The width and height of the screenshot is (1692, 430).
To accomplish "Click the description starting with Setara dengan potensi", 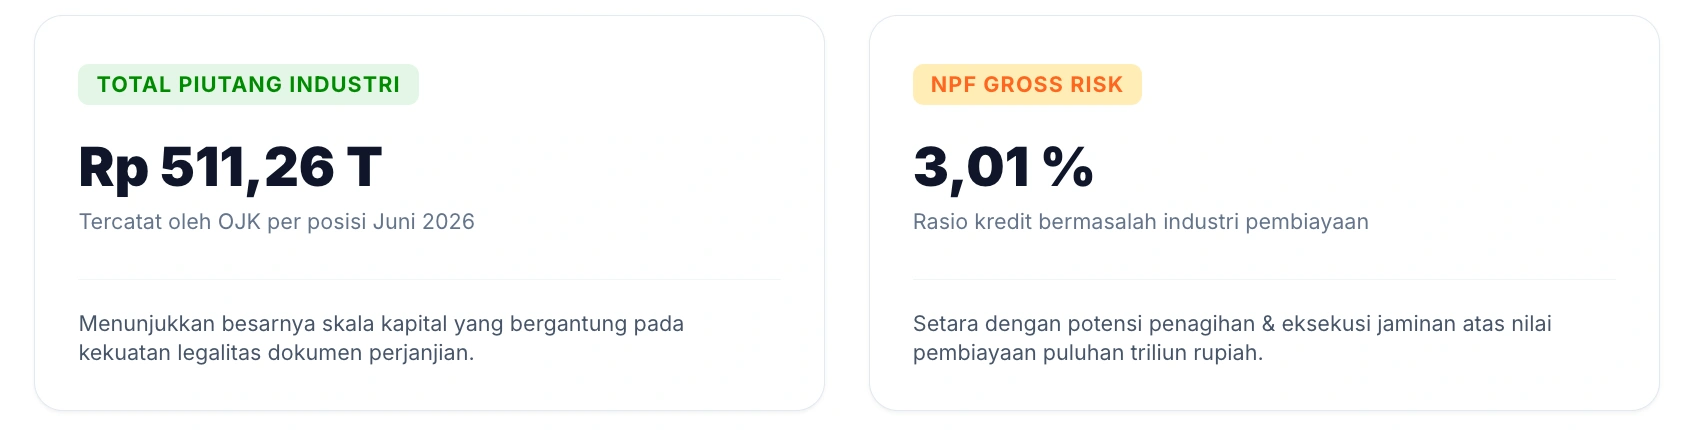I will click(x=1232, y=338).
